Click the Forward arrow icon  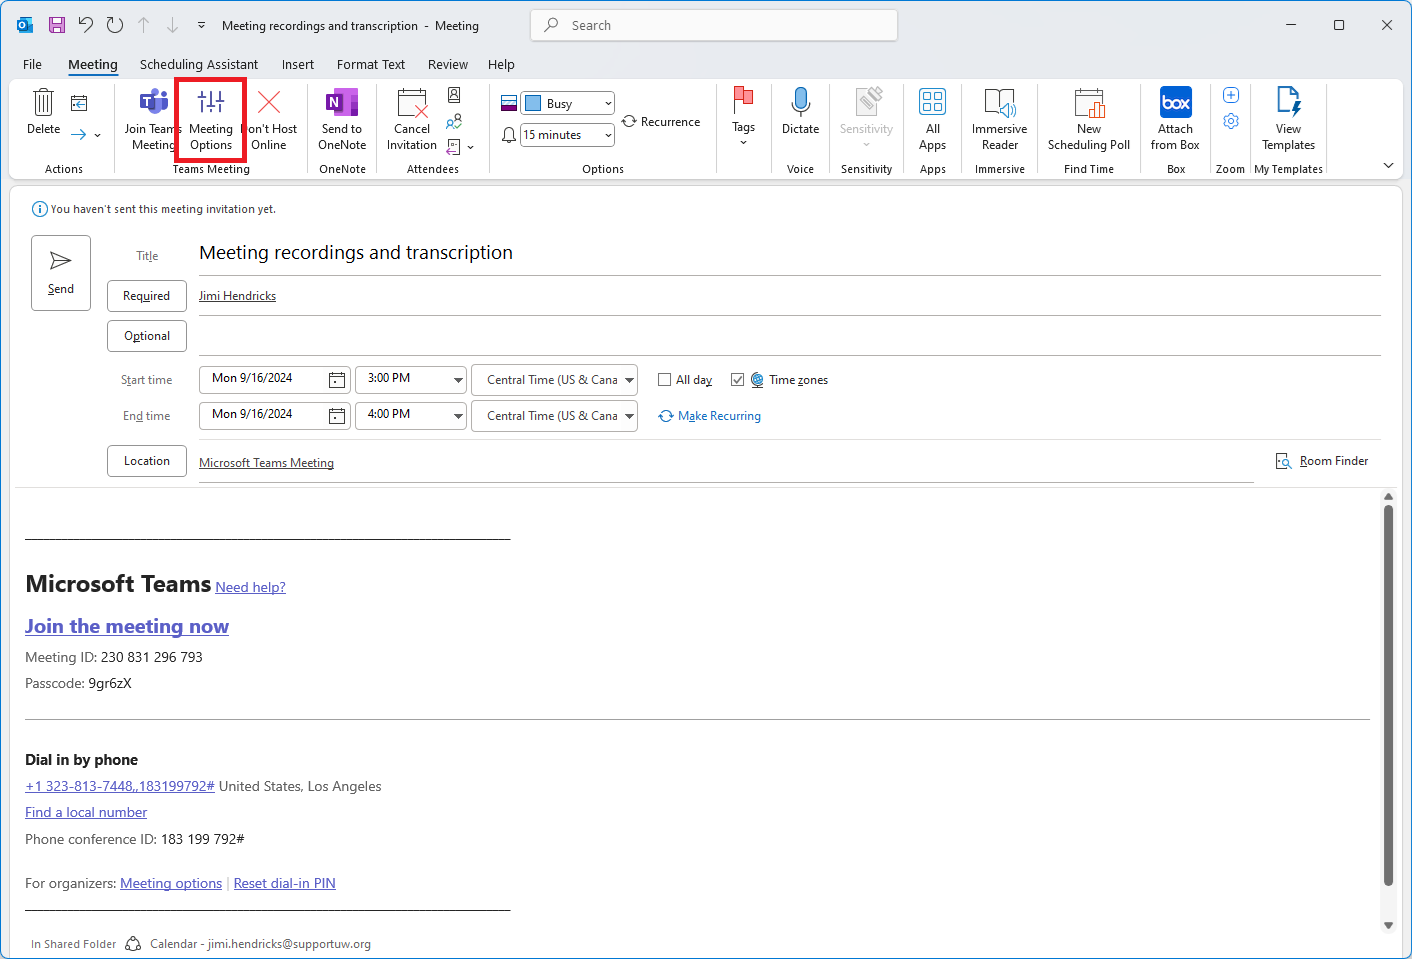[78, 134]
